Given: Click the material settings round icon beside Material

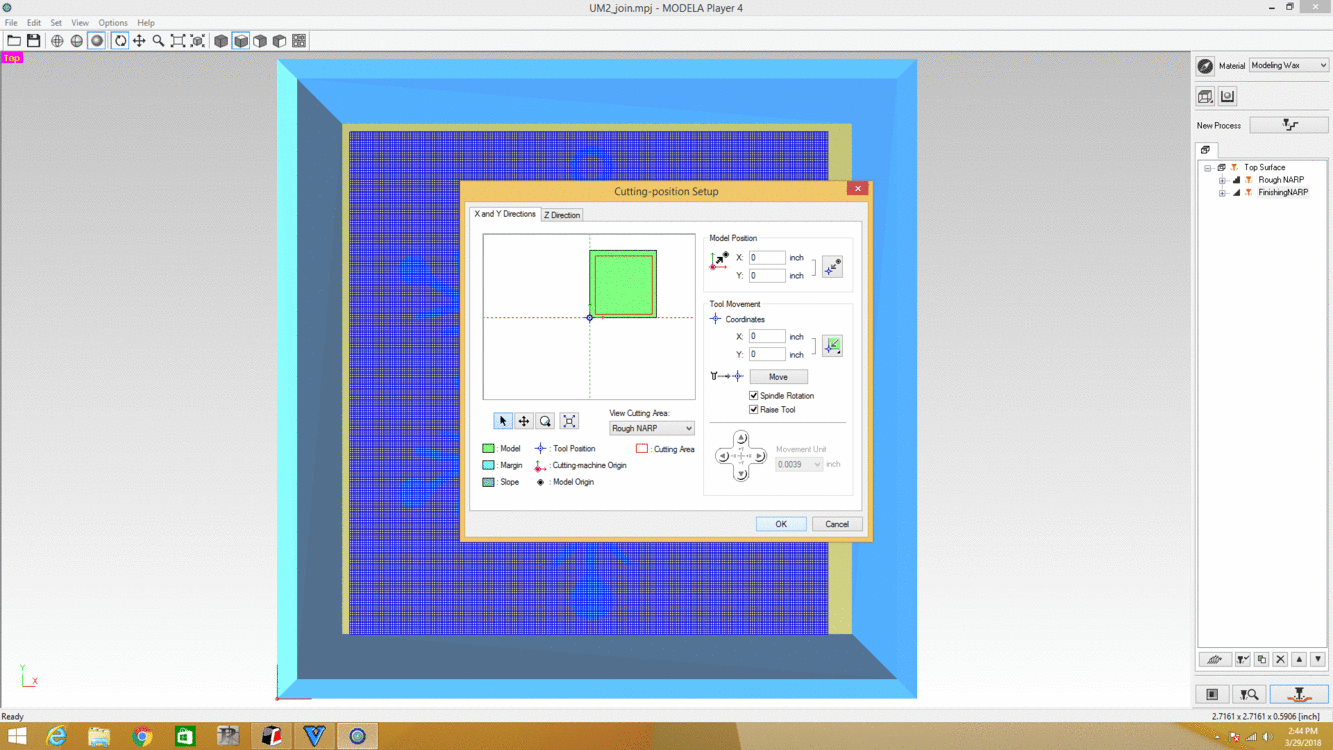Looking at the screenshot, I should click(1205, 66).
